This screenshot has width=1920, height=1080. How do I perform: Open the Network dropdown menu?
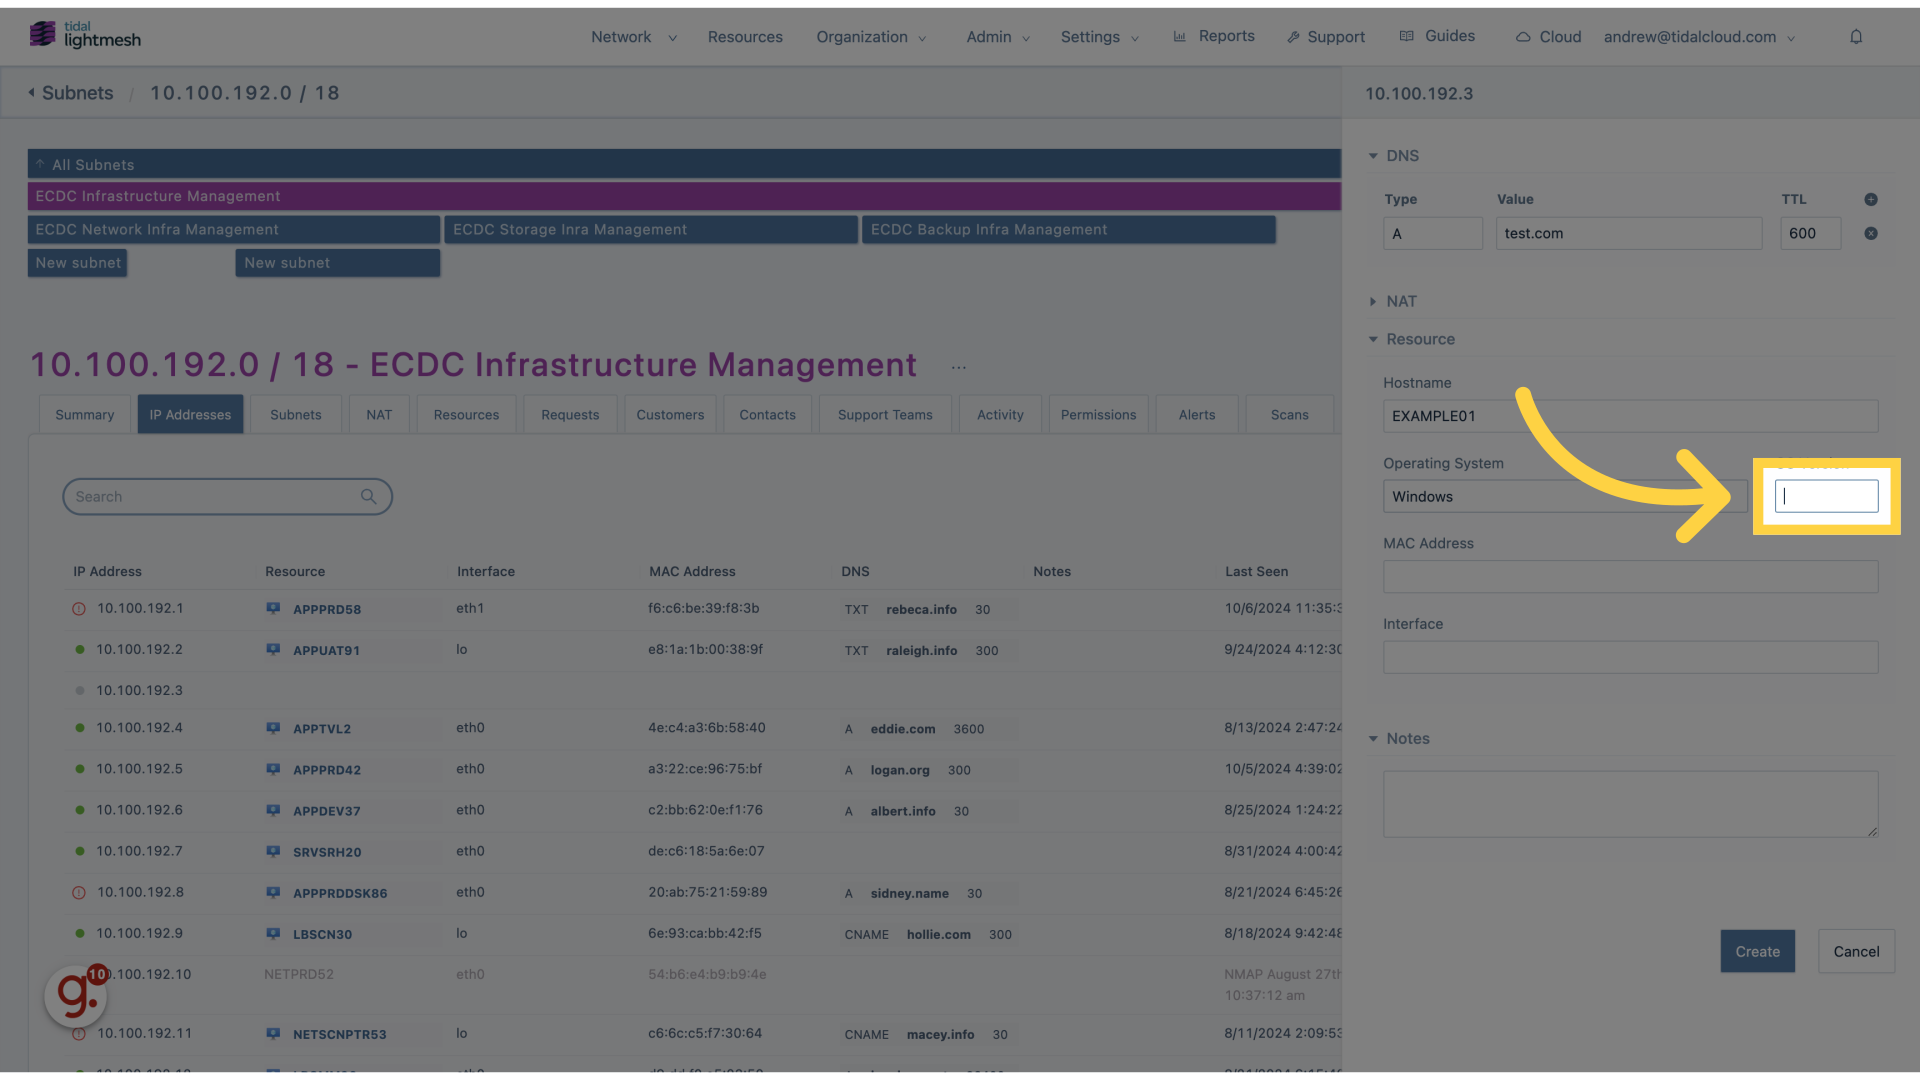pos(633,37)
